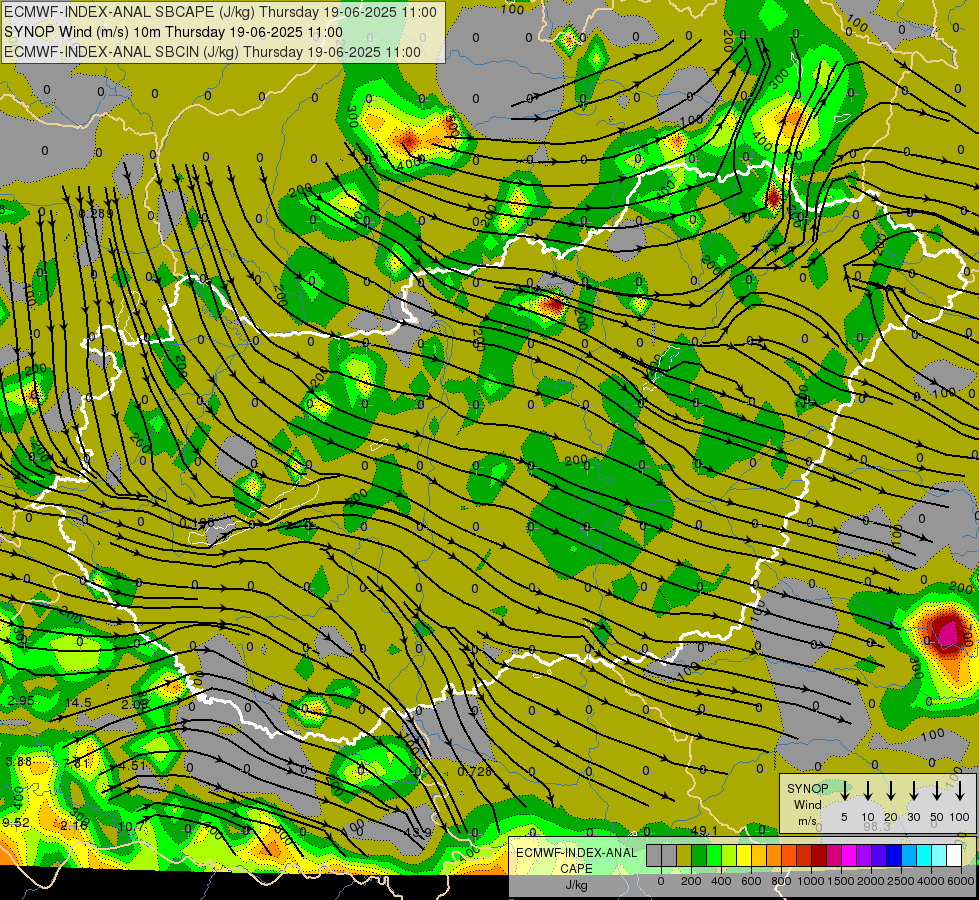Pick the dark green CAPE legend swatch
979x900 pixels.
pyautogui.click(x=699, y=856)
